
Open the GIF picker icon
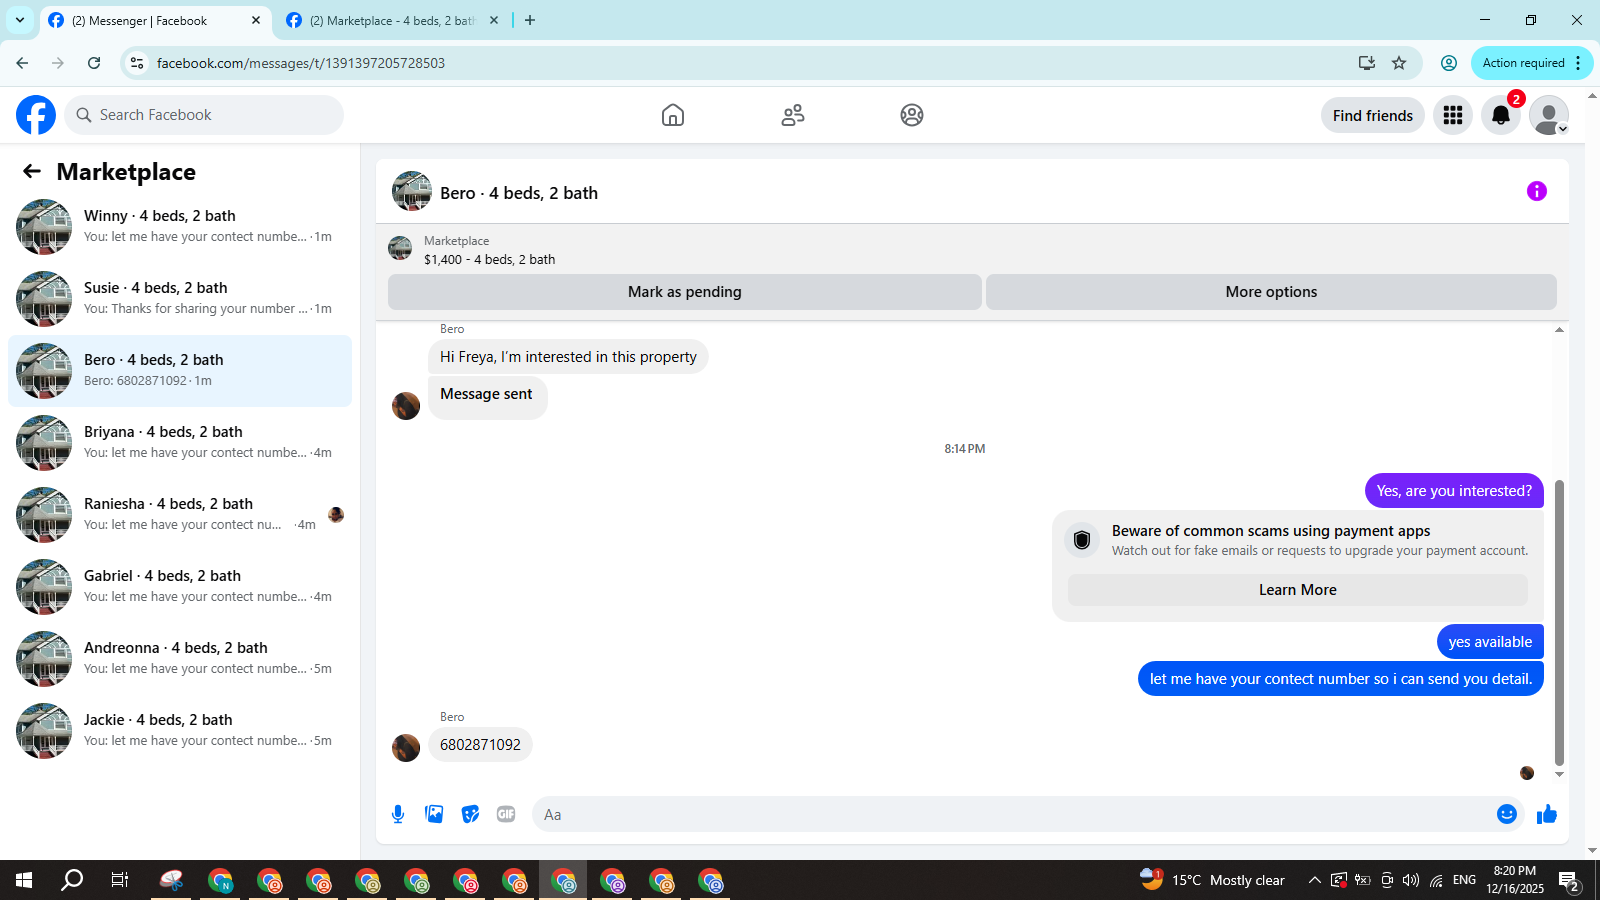click(x=506, y=814)
